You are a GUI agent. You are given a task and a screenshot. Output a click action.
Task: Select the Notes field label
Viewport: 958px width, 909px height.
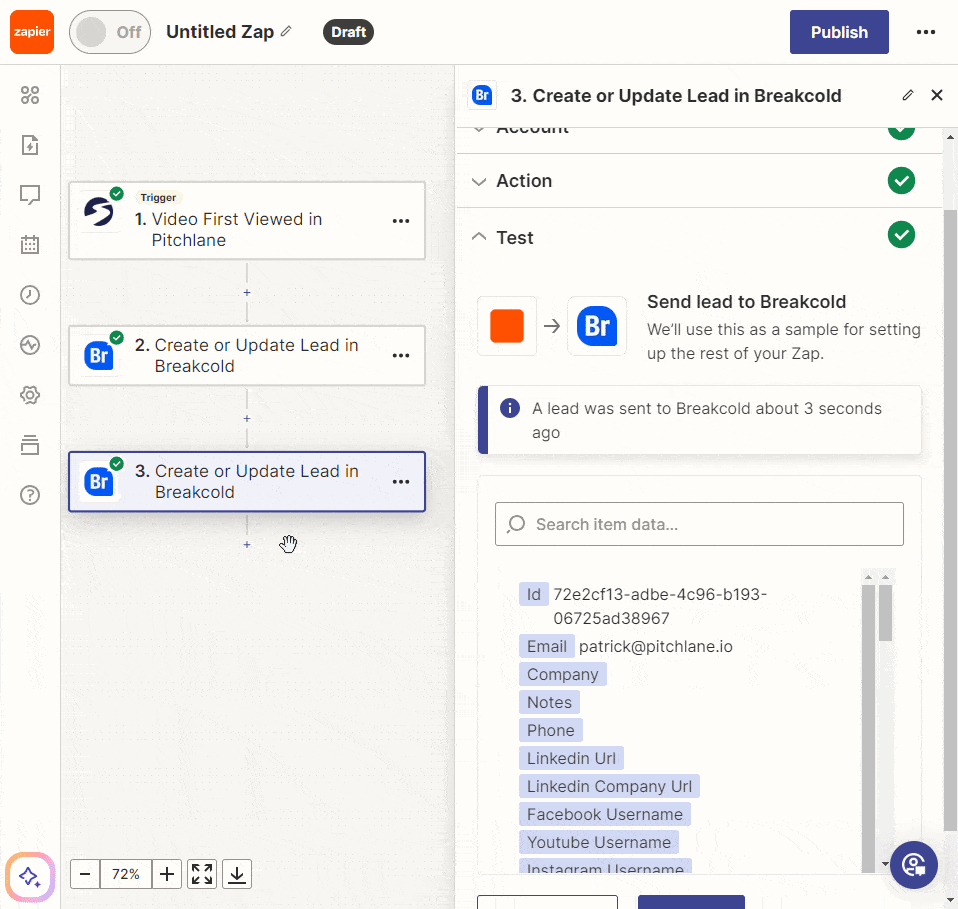coord(549,703)
